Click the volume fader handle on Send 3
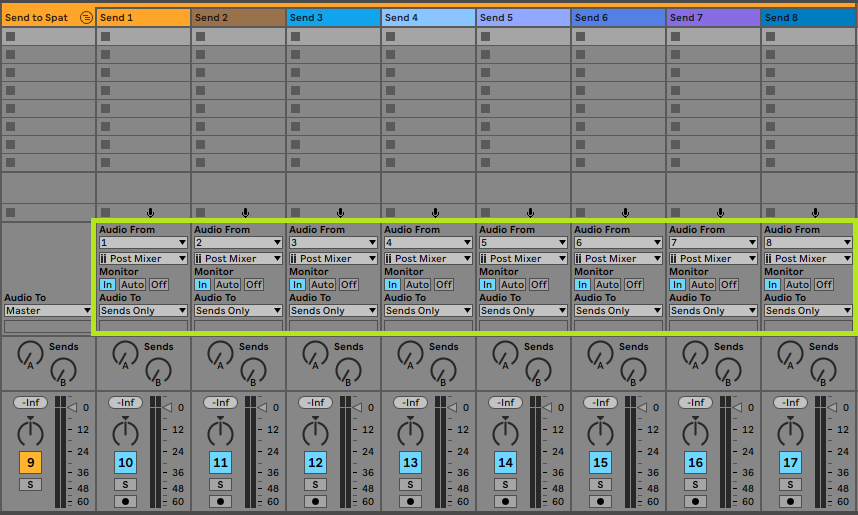858x515 pixels. [x=355, y=405]
